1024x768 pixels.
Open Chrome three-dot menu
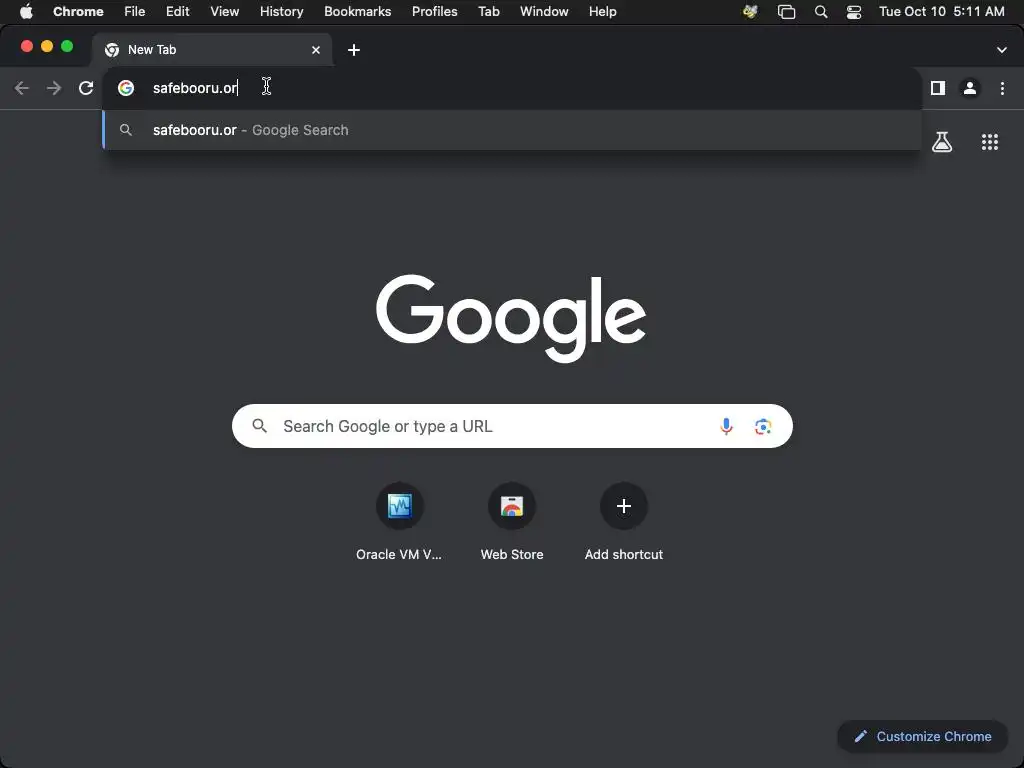click(x=1002, y=88)
